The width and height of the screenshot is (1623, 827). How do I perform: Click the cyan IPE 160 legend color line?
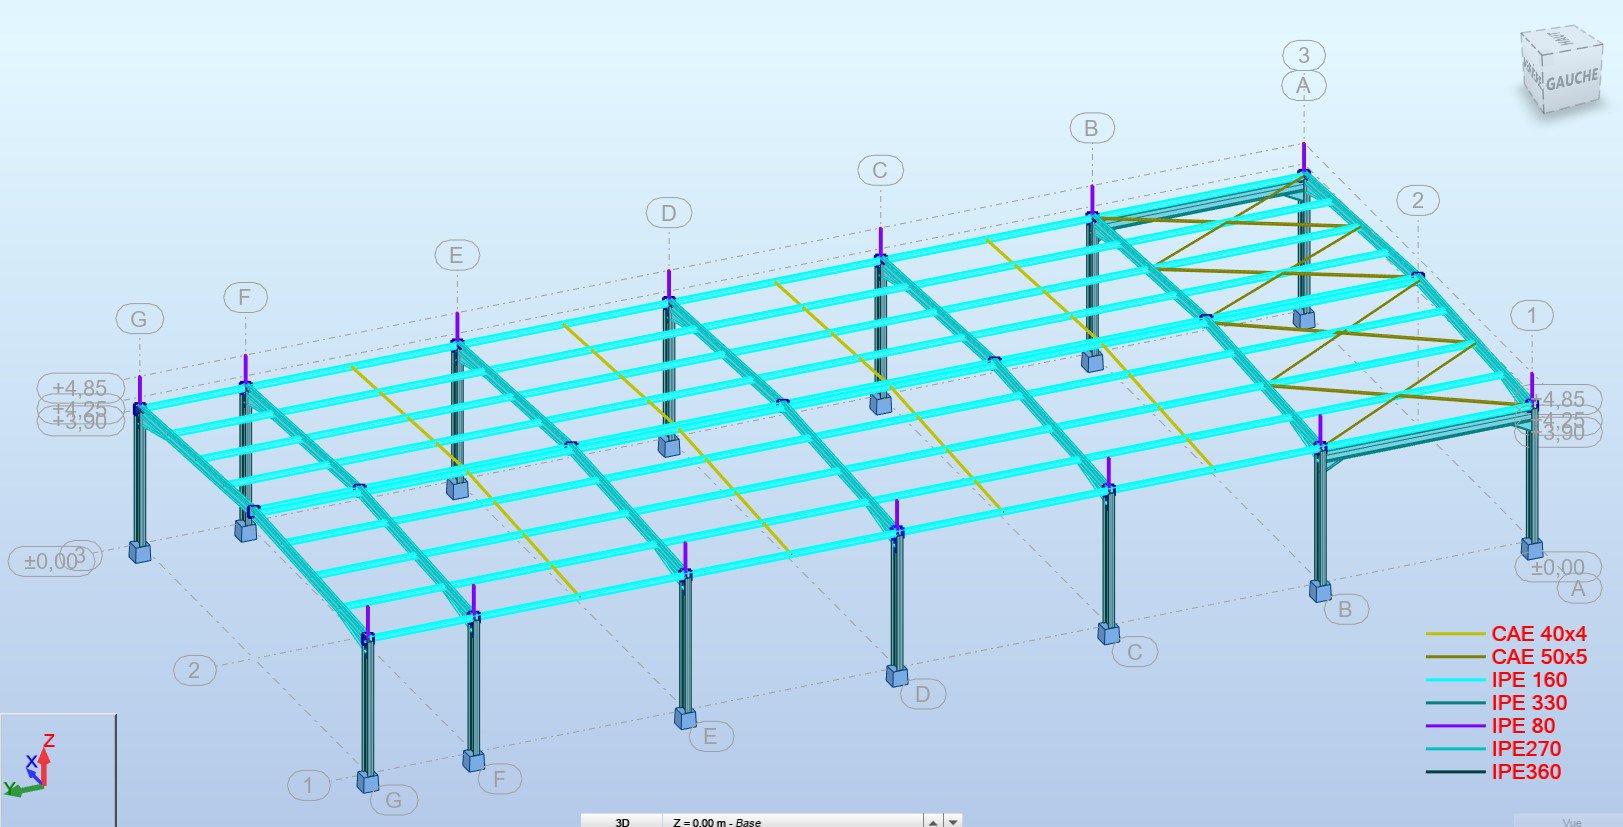(x=1455, y=680)
